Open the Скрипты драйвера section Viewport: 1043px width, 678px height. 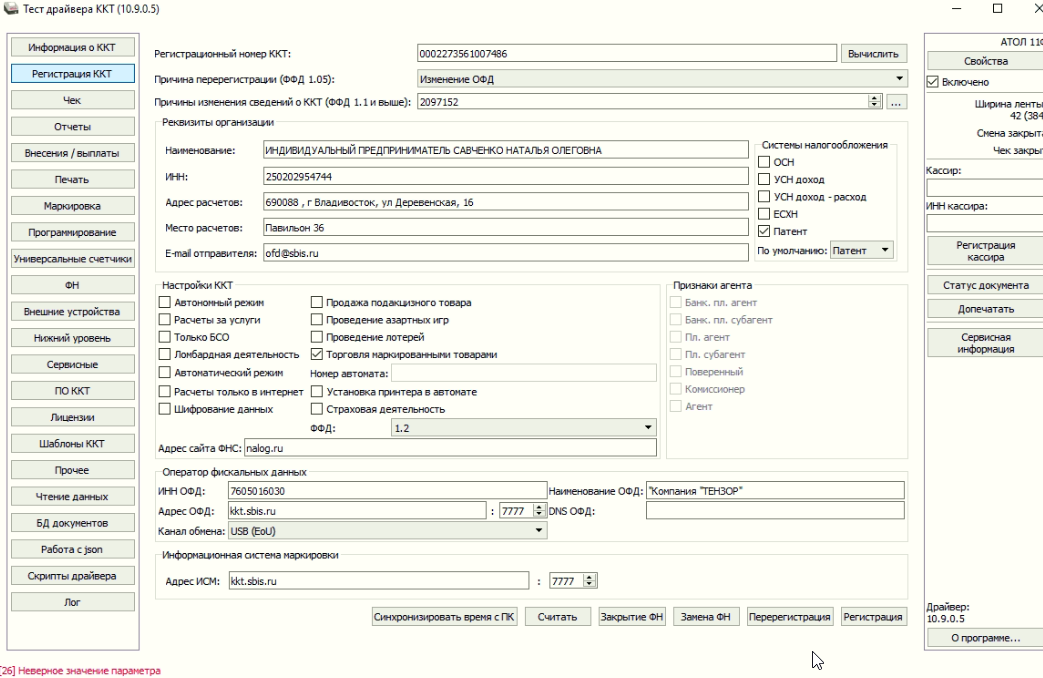(72, 576)
